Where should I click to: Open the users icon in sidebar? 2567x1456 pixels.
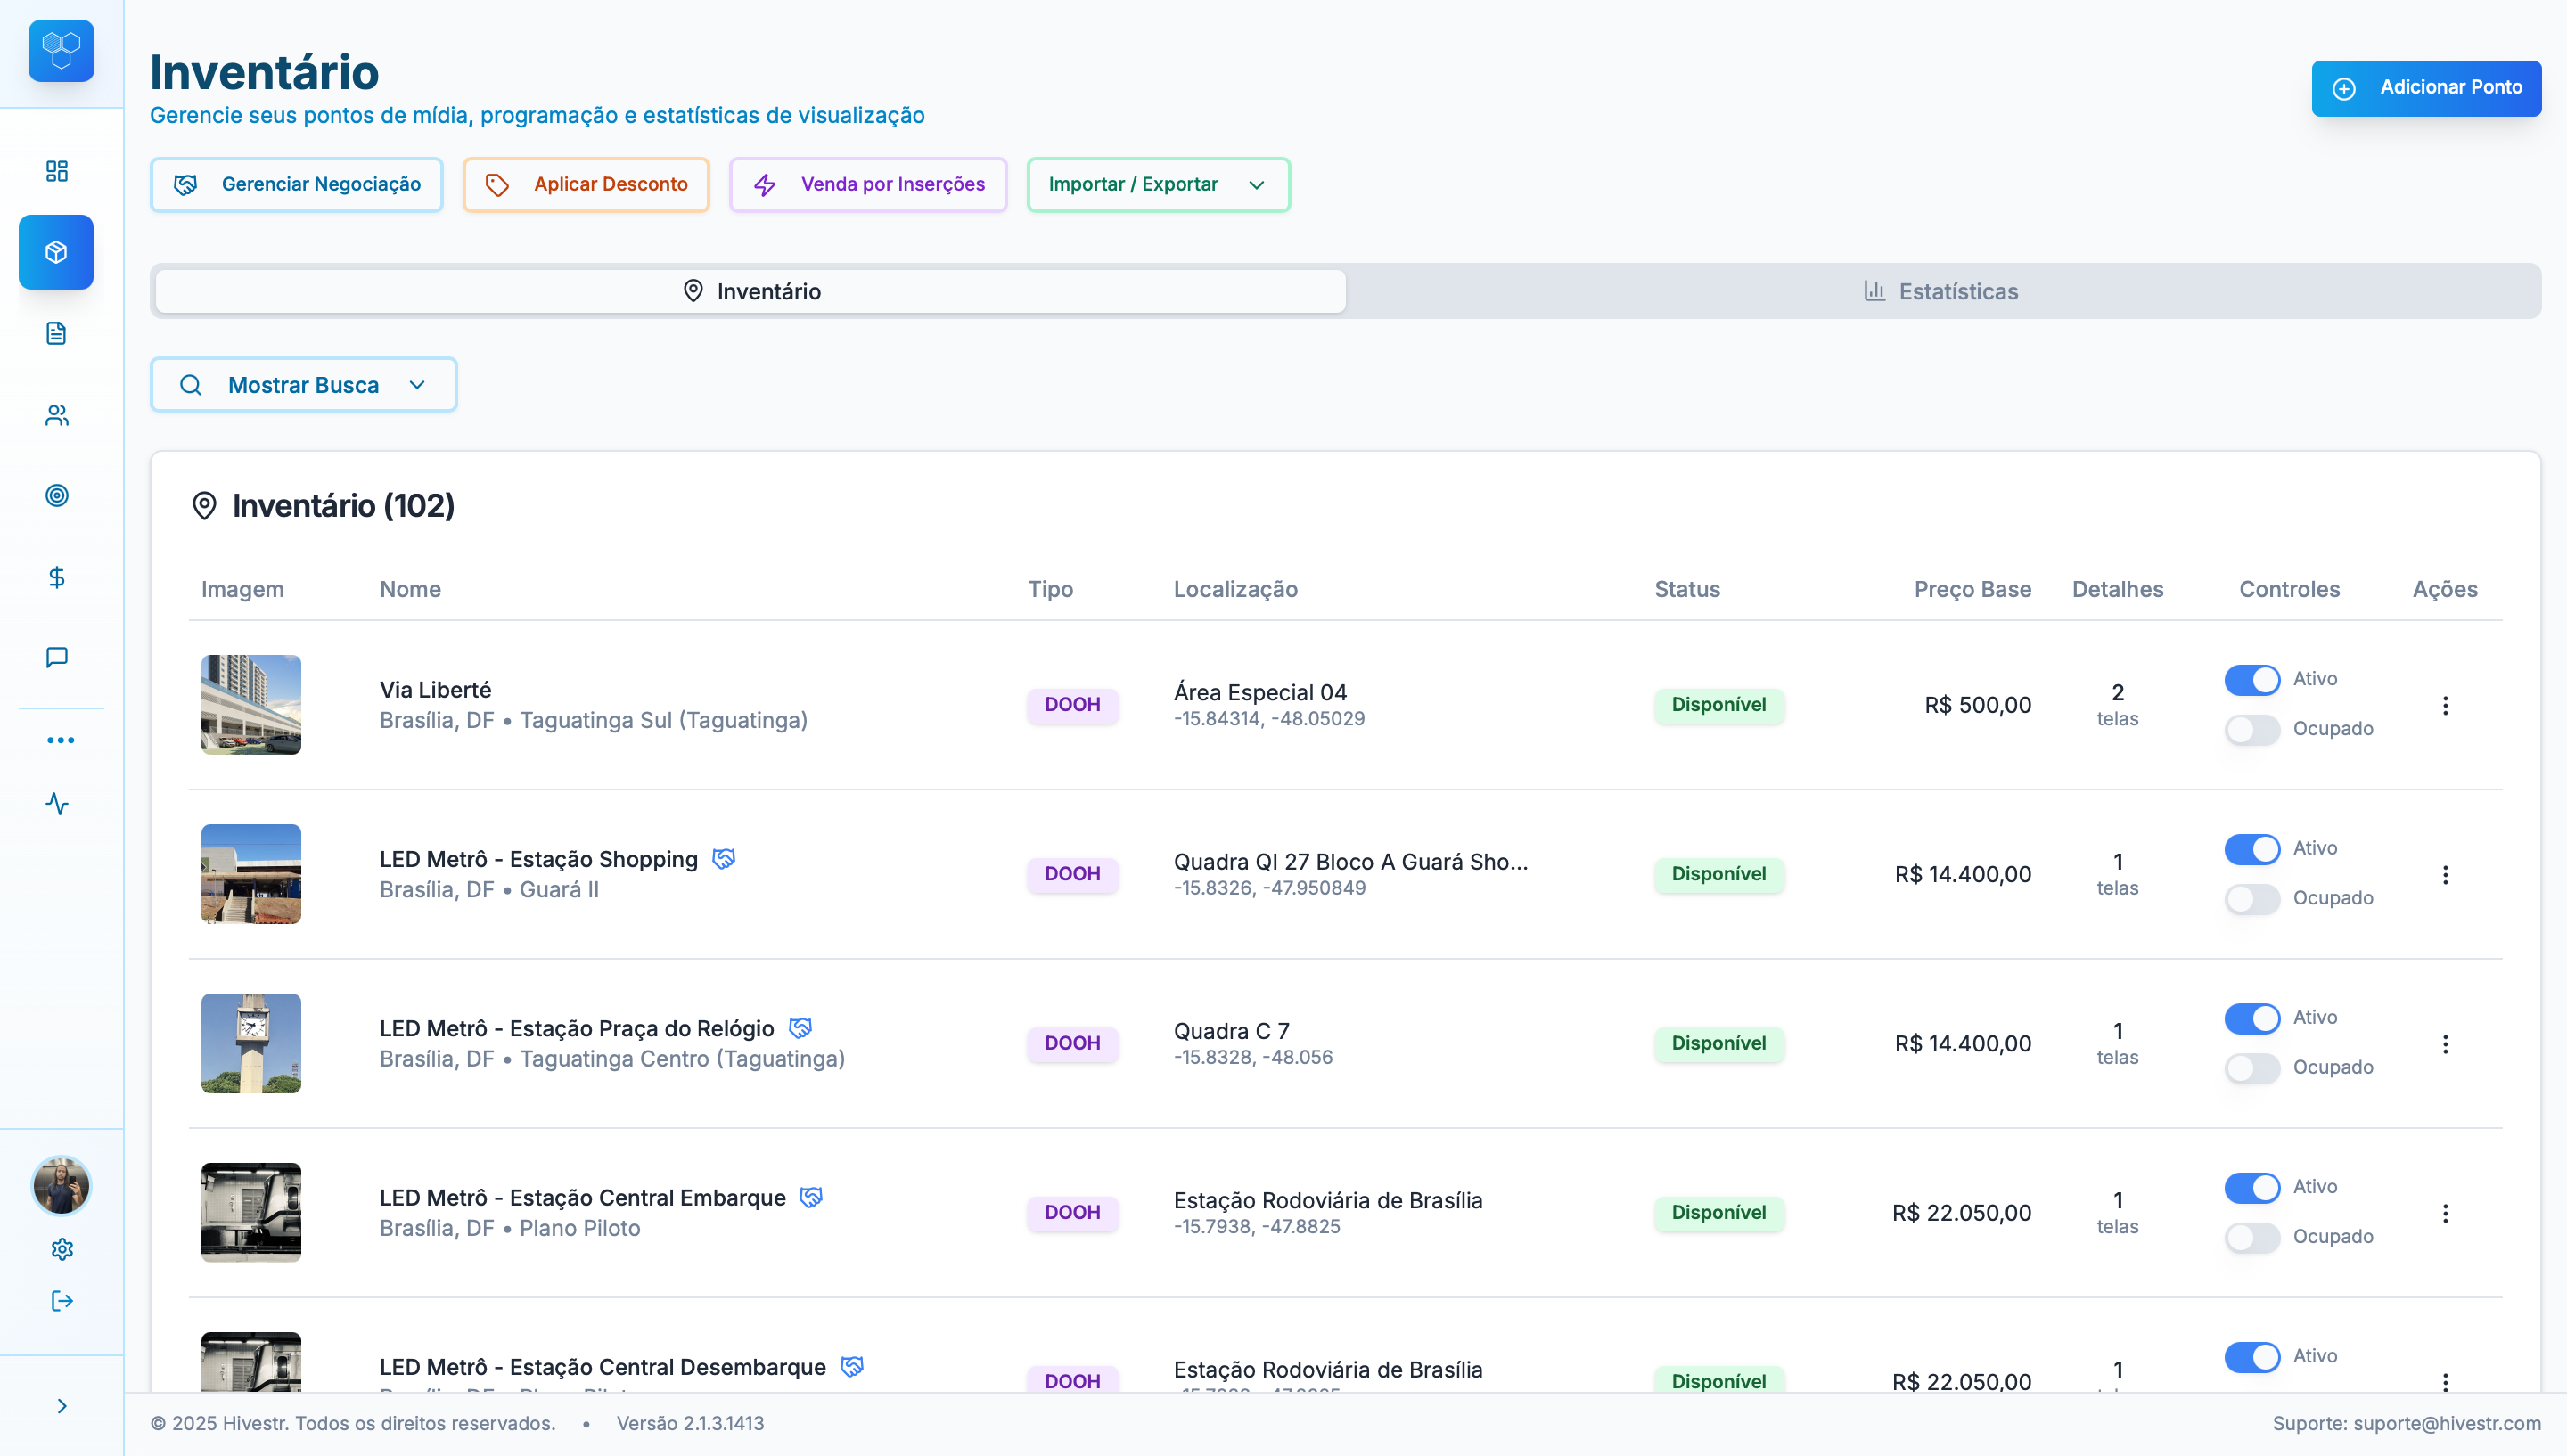click(57, 415)
